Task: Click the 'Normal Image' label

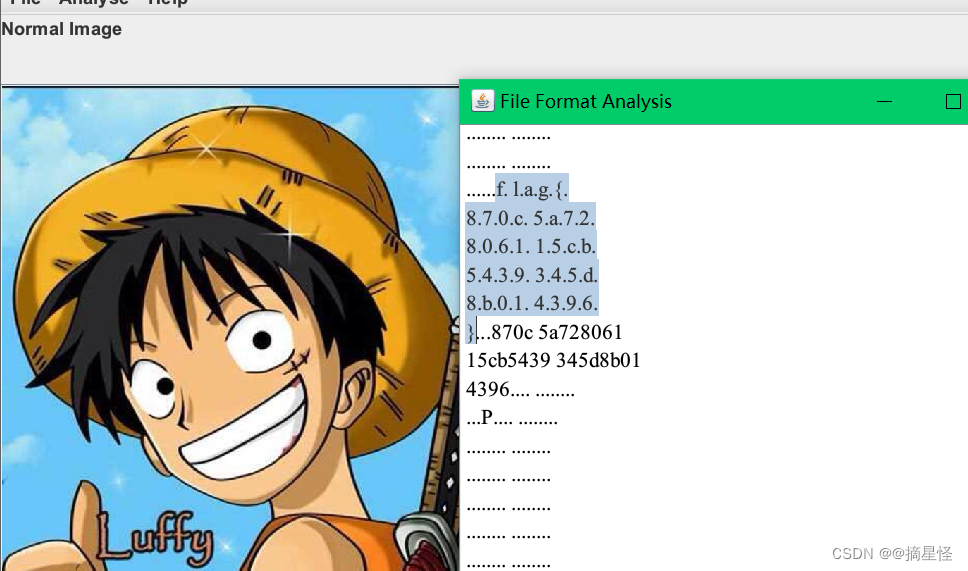Action: point(62,29)
